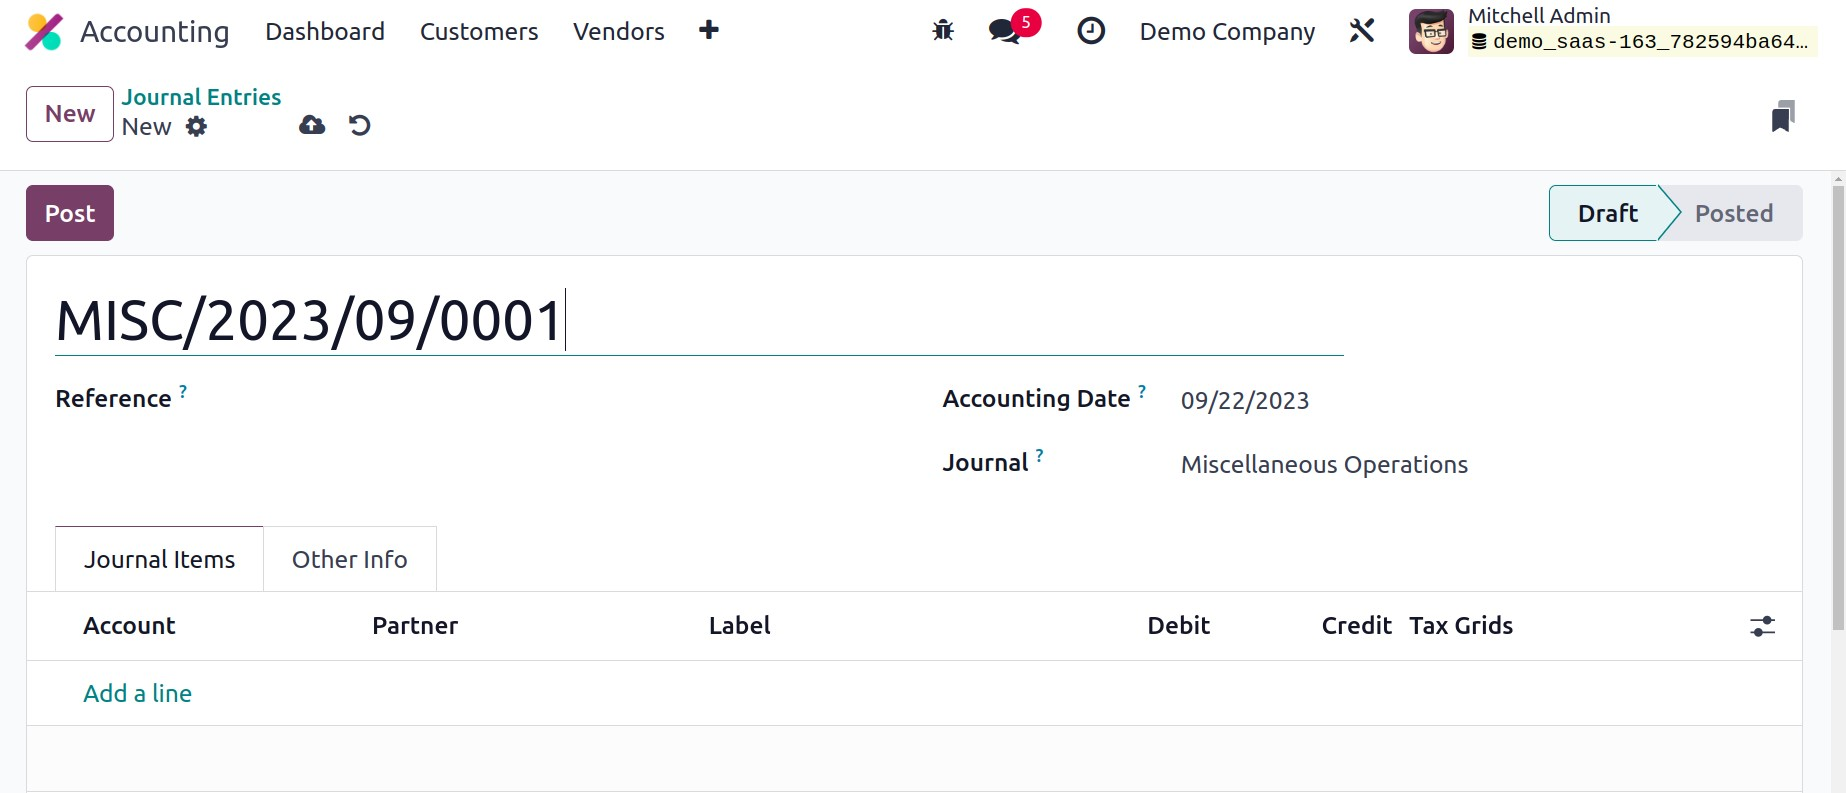Open the Vendors menu

coord(618,32)
